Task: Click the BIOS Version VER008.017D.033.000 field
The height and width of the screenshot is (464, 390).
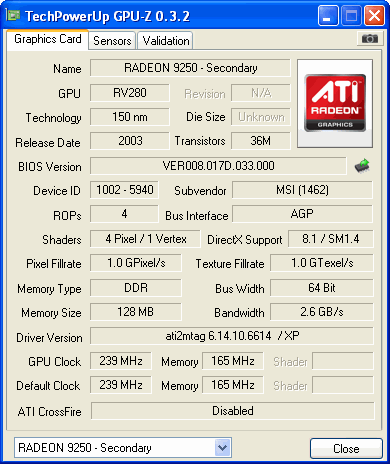Action: coord(218,166)
